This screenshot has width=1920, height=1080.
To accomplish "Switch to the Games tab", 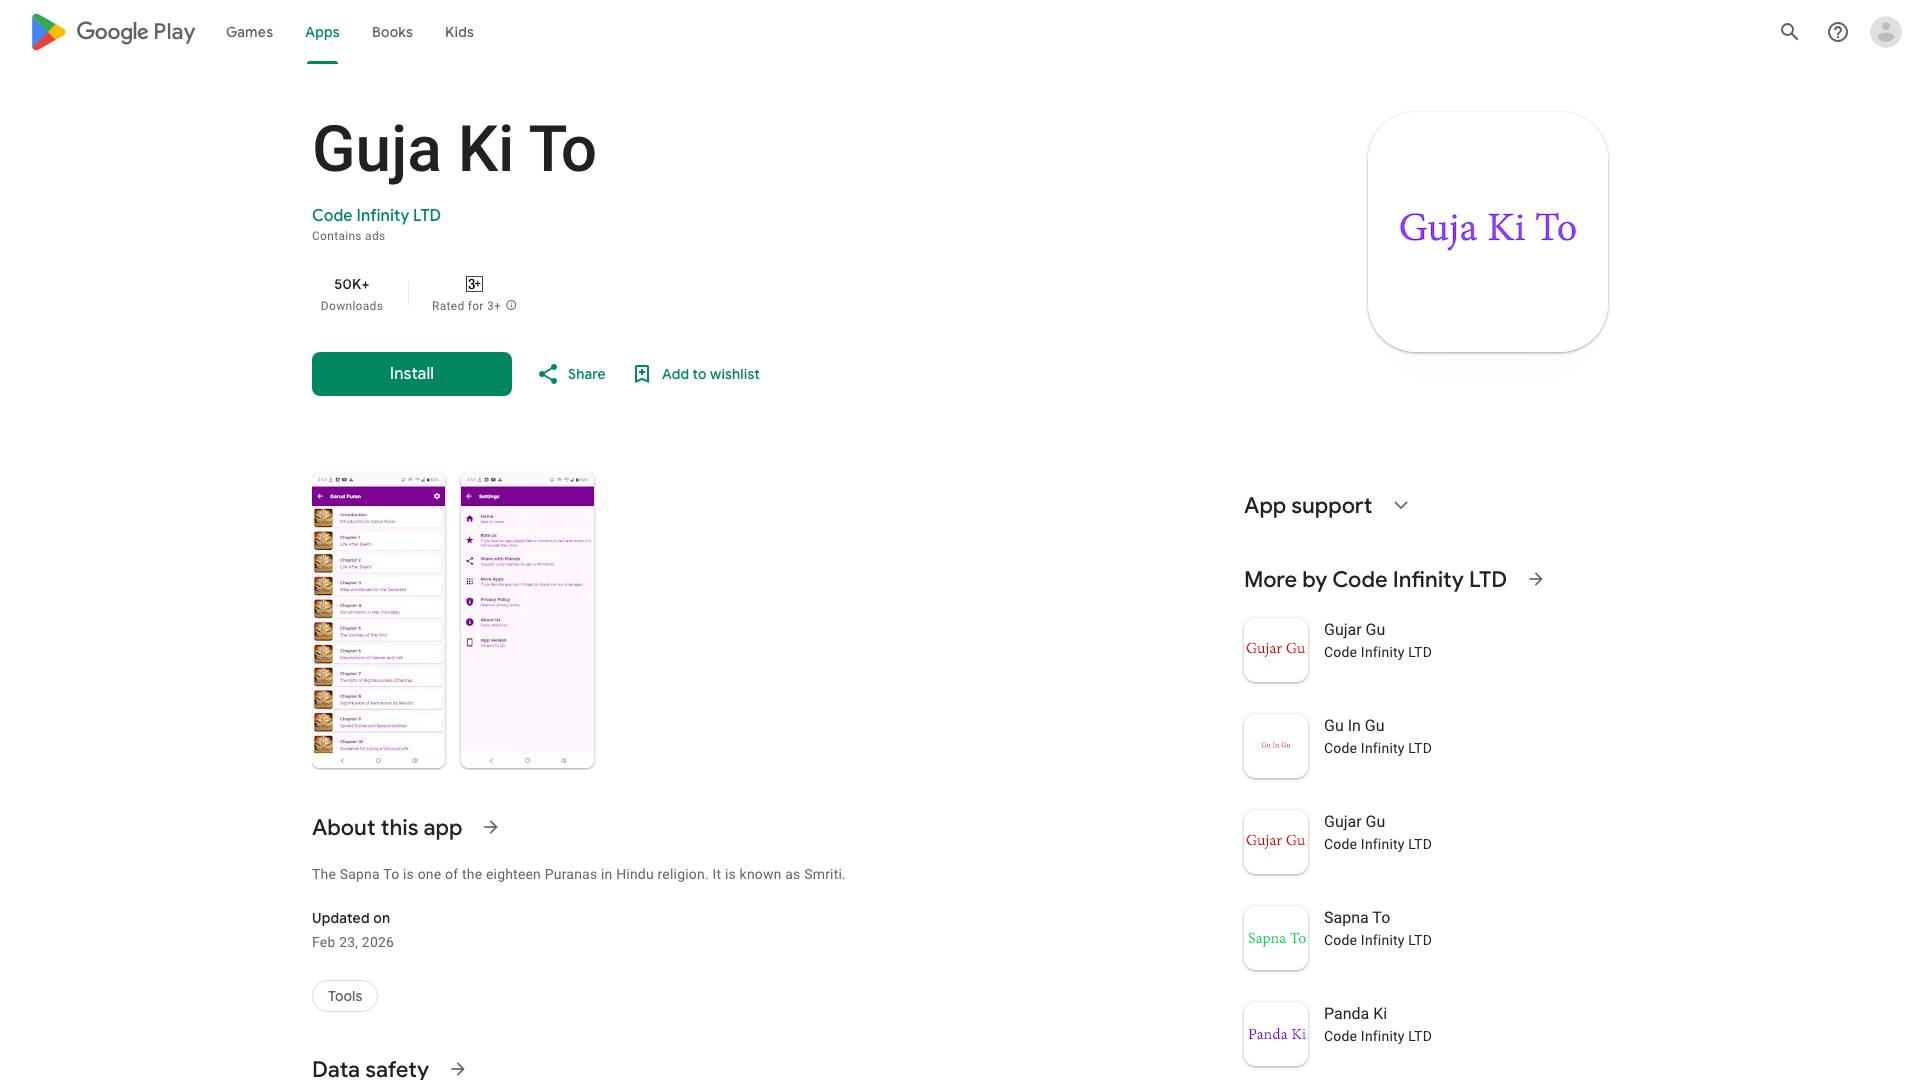I will (x=249, y=32).
